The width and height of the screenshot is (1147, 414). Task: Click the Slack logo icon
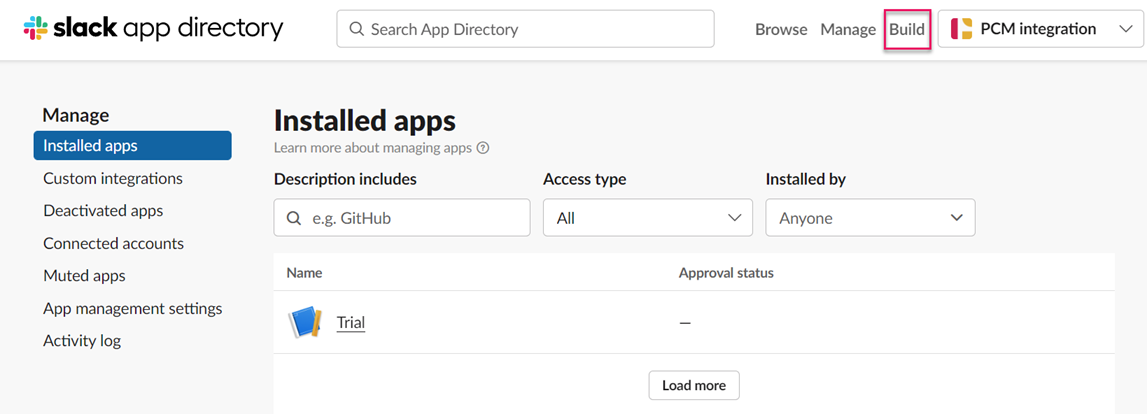point(36,29)
